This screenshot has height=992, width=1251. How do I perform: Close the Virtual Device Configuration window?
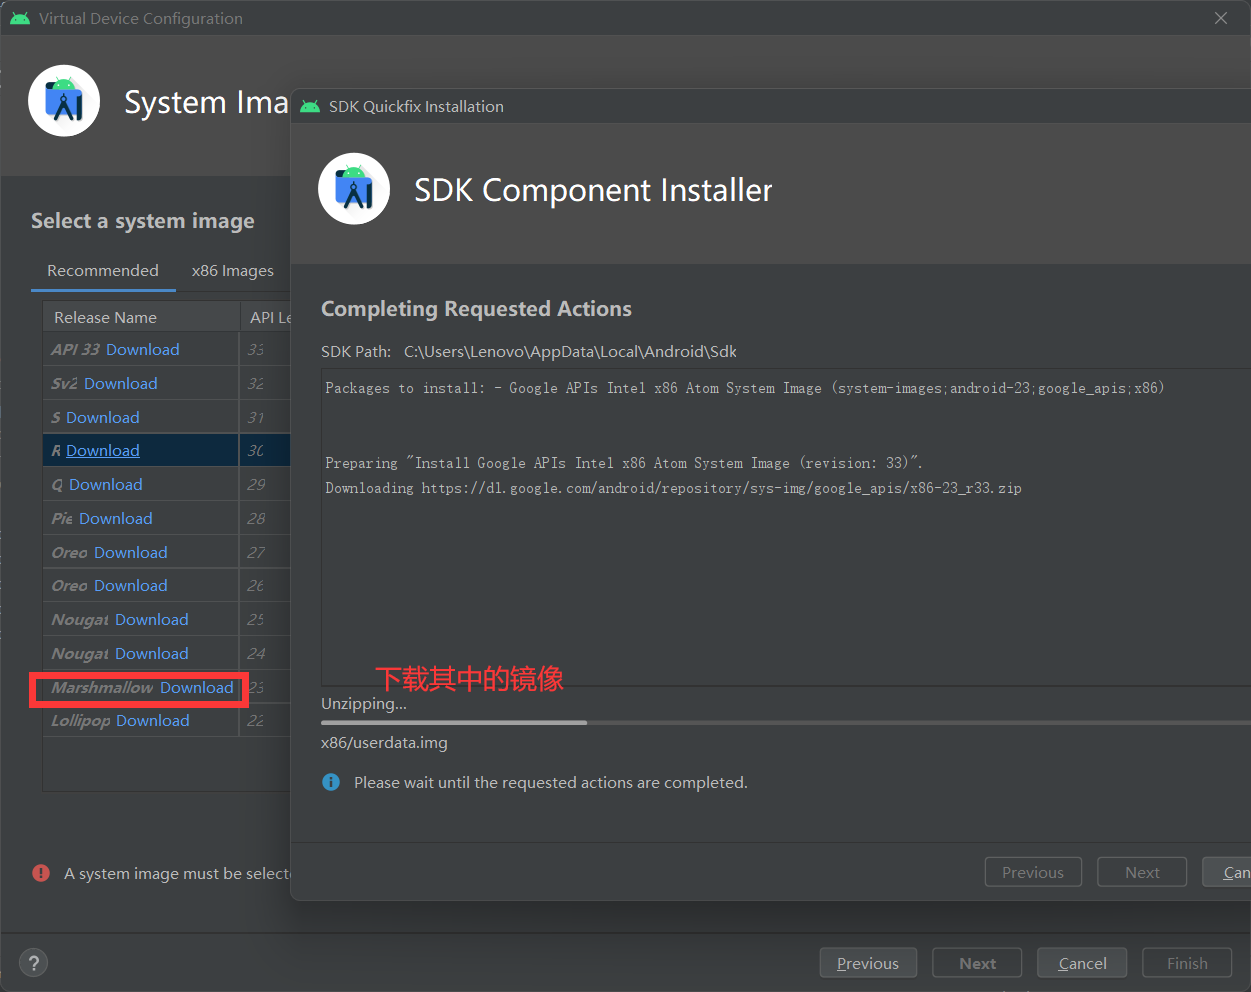tap(1221, 18)
